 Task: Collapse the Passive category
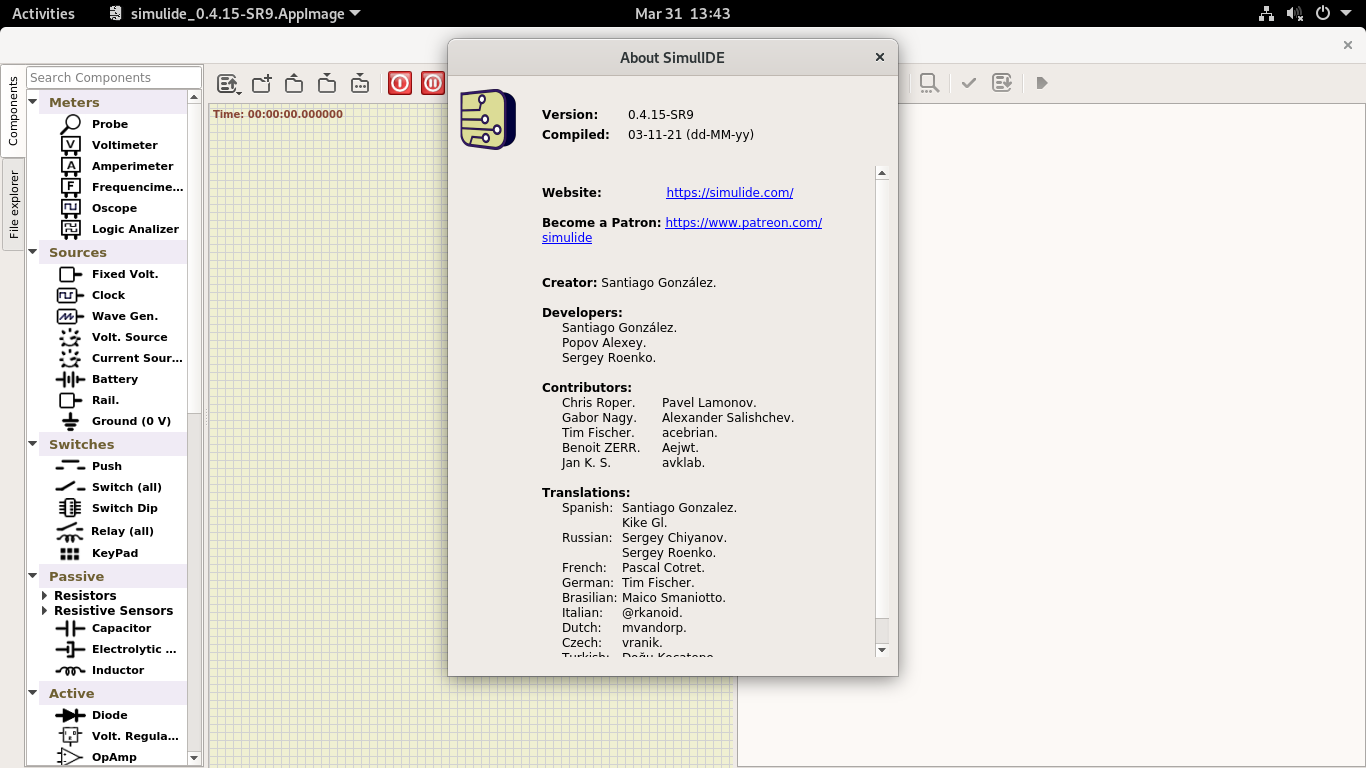tap(32, 576)
